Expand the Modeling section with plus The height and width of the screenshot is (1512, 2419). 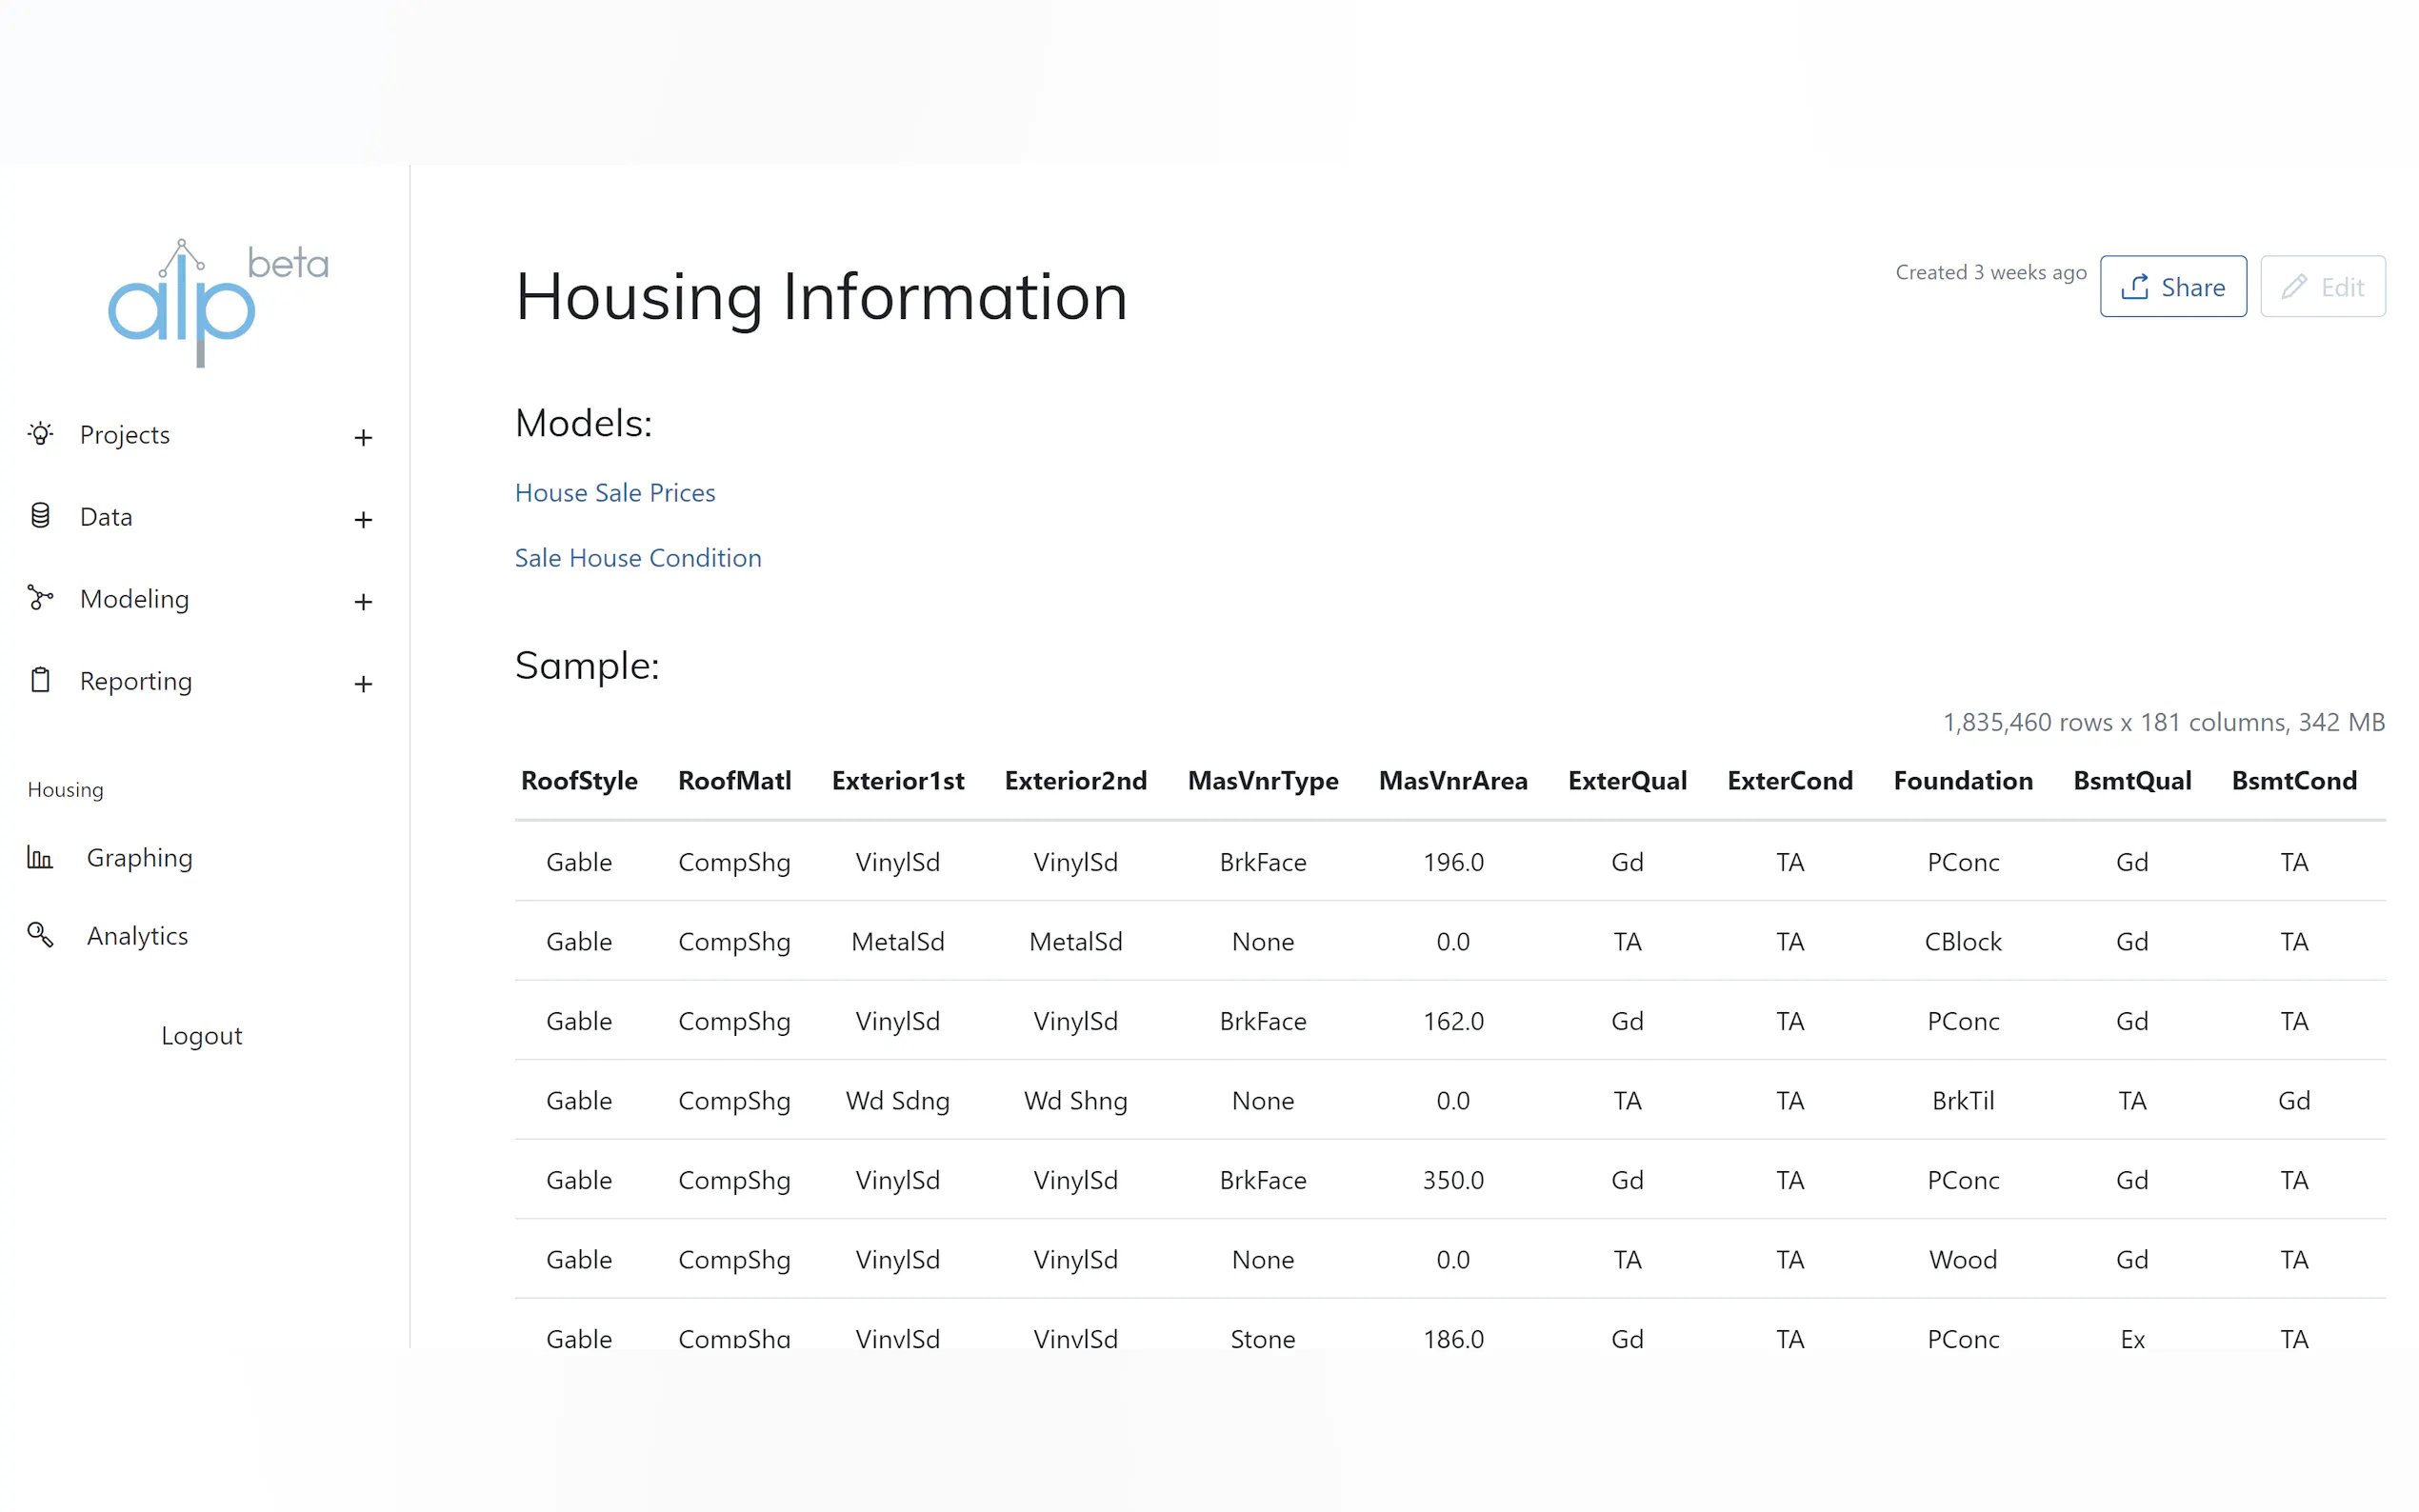(363, 602)
